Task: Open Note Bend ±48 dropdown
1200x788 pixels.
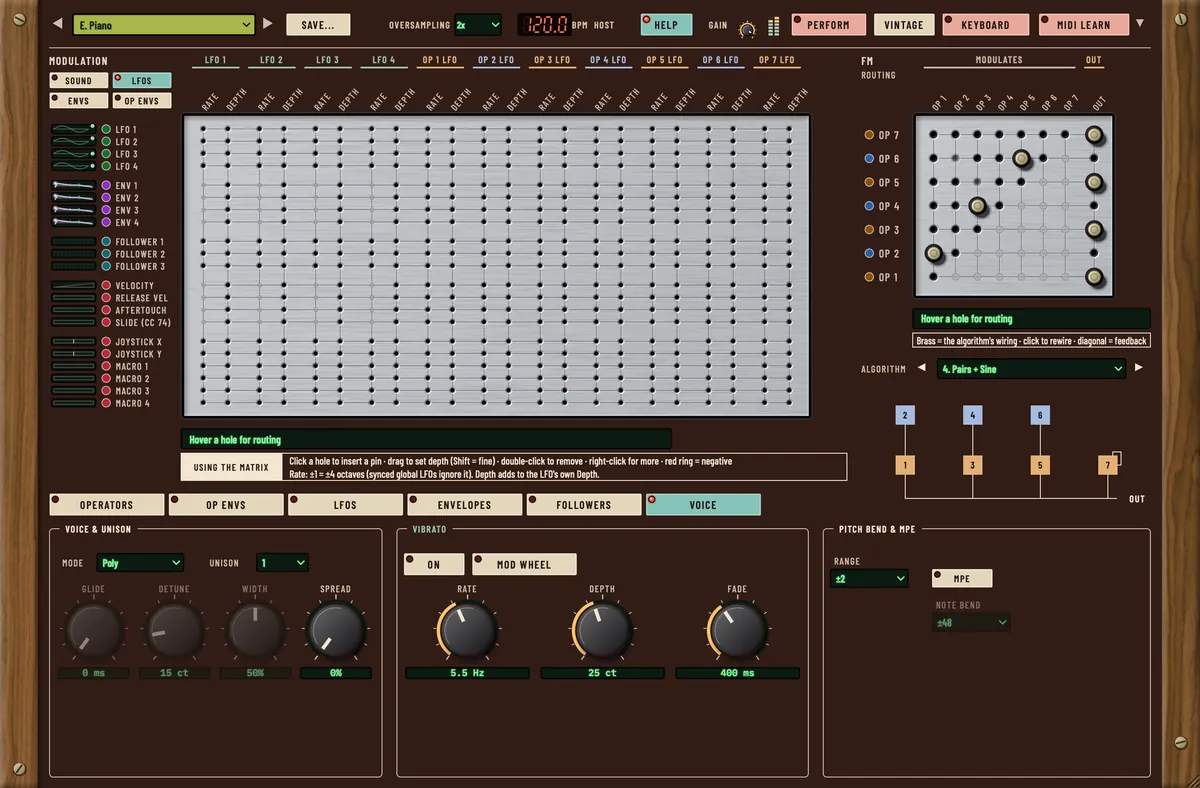Action: click(972, 622)
